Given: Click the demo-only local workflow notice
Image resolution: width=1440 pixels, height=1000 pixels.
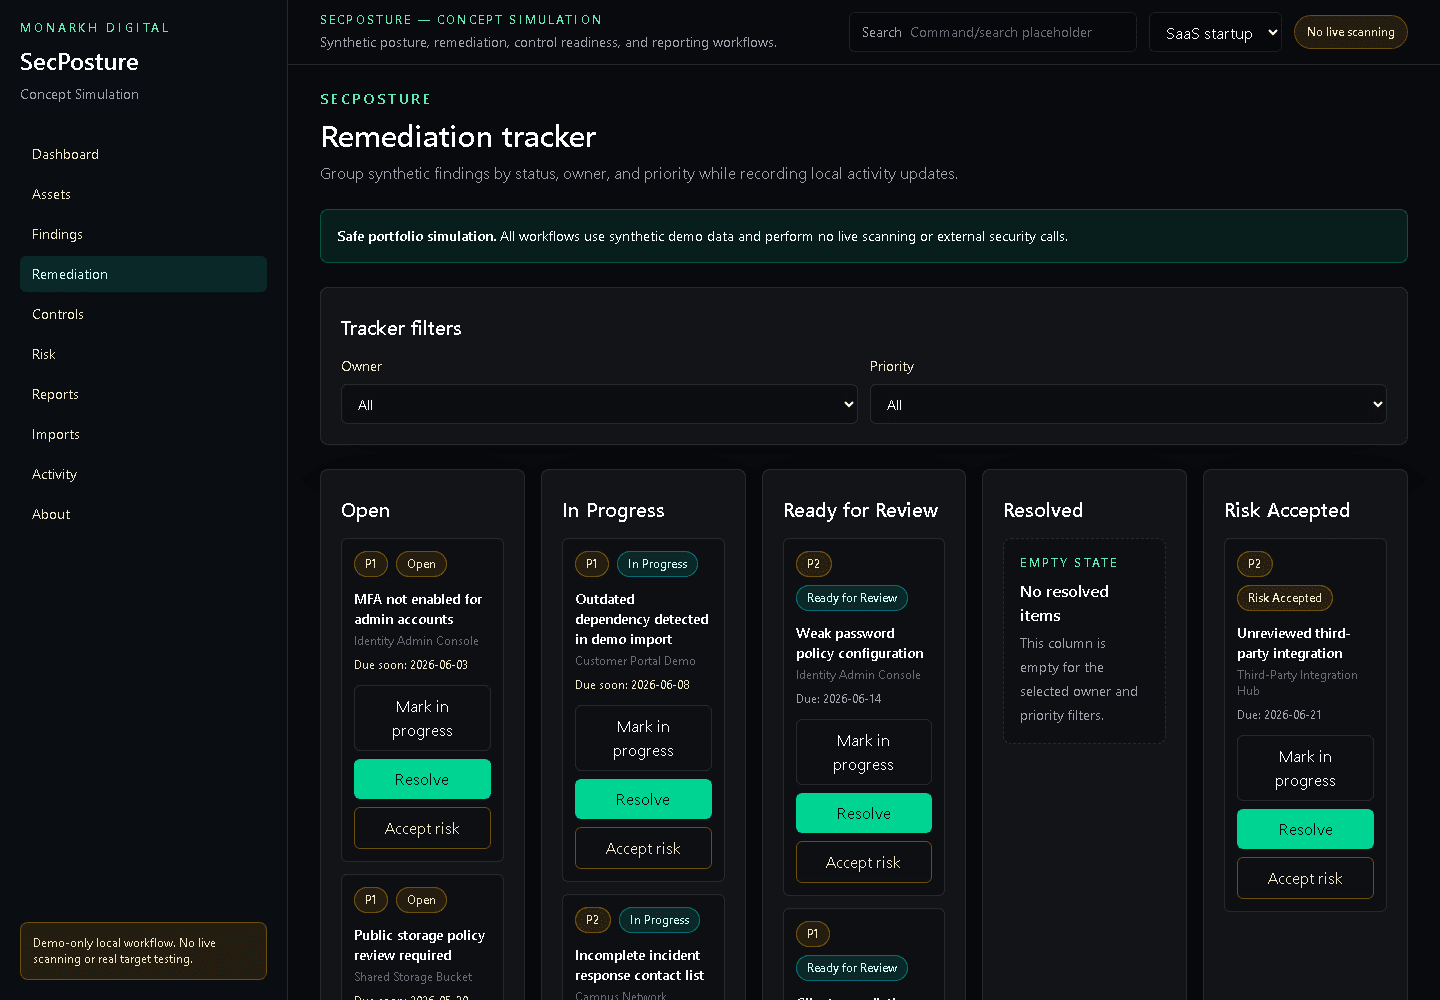Looking at the screenshot, I should pyautogui.click(x=143, y=951).
